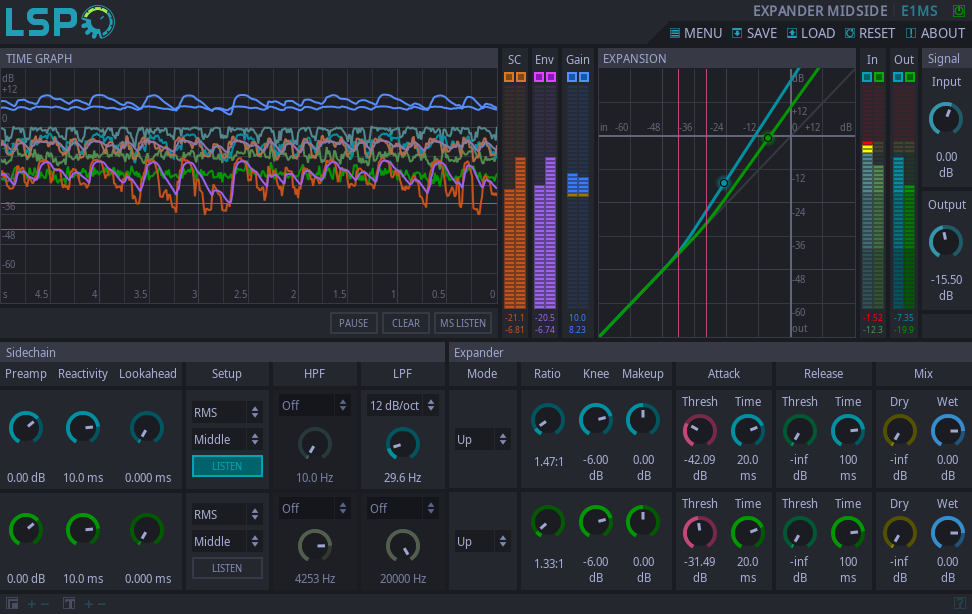Image resolution: width=972 pixels, height=614 pixels.
Task: Click the cyan Lookahead knob
Action: (x=147, y=428)
